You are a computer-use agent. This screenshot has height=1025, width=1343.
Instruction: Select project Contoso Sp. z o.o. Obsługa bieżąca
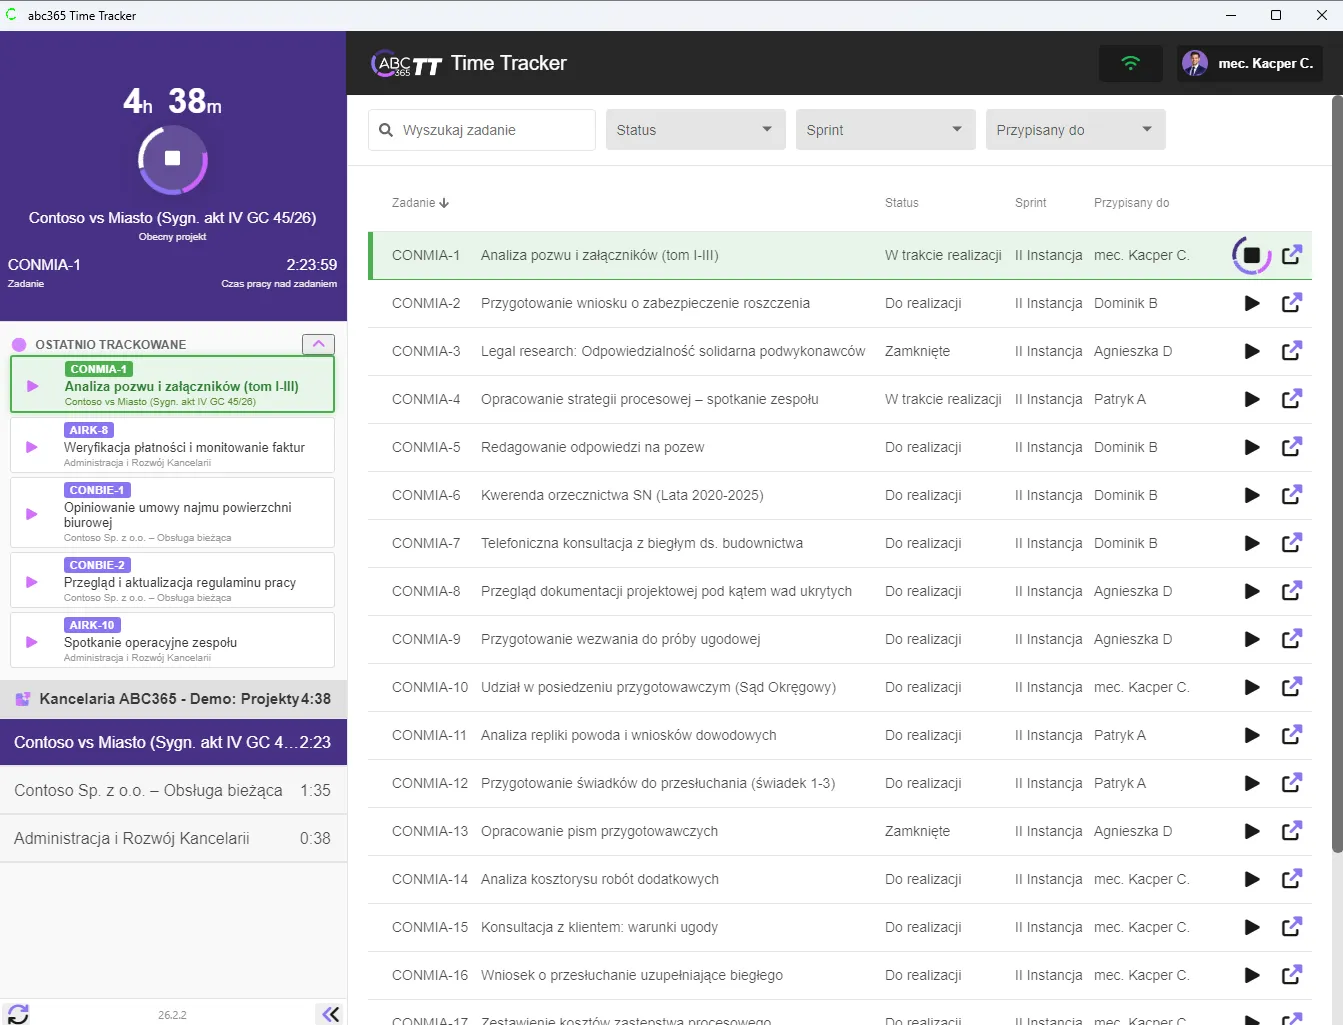(x=173, y=790)
